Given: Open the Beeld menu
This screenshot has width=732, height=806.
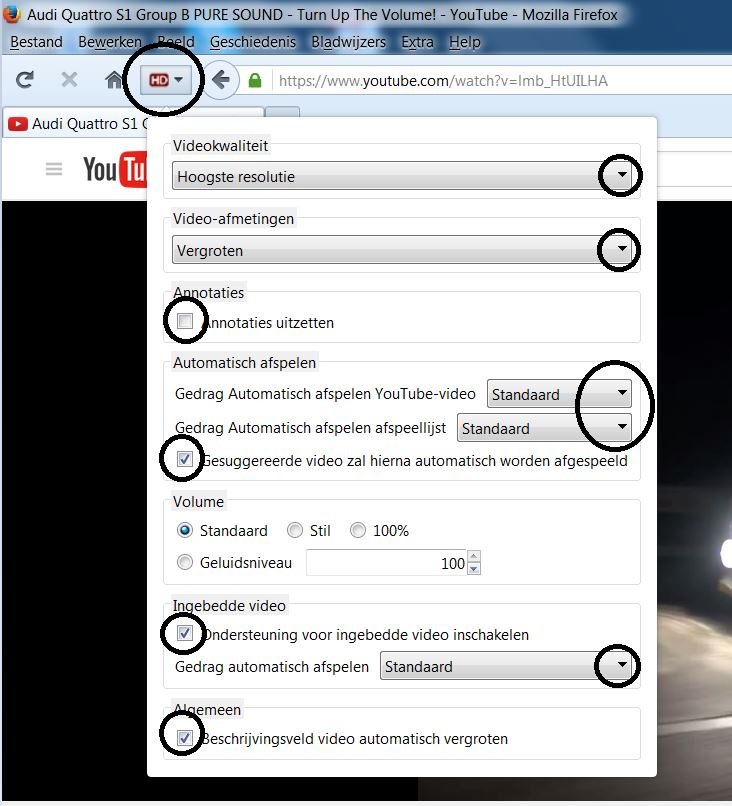Looking at the screenshot, I should click(176, 42).
